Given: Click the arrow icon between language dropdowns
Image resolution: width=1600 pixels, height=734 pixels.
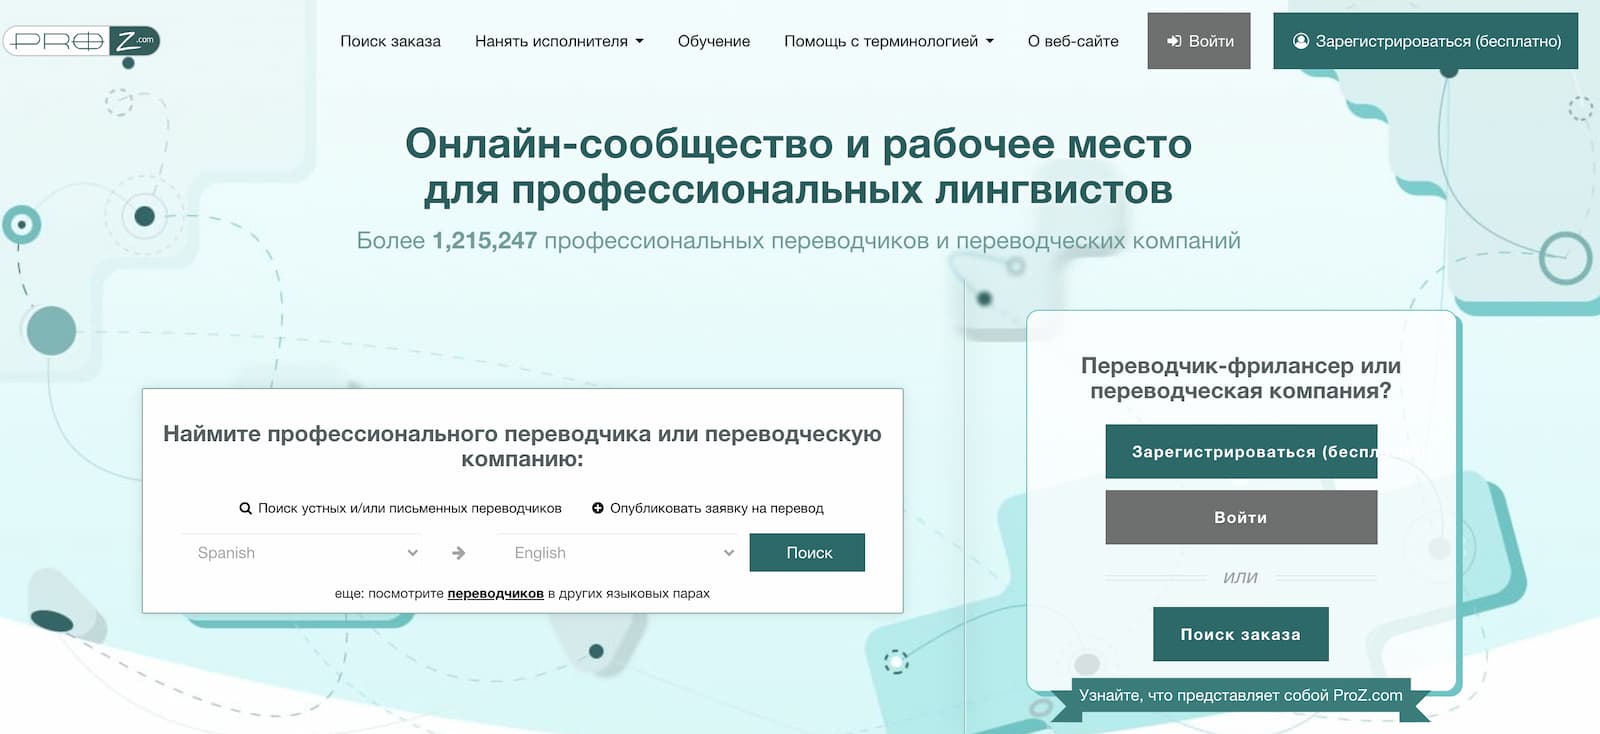Looking at the screenshot, I should point(458,553).
